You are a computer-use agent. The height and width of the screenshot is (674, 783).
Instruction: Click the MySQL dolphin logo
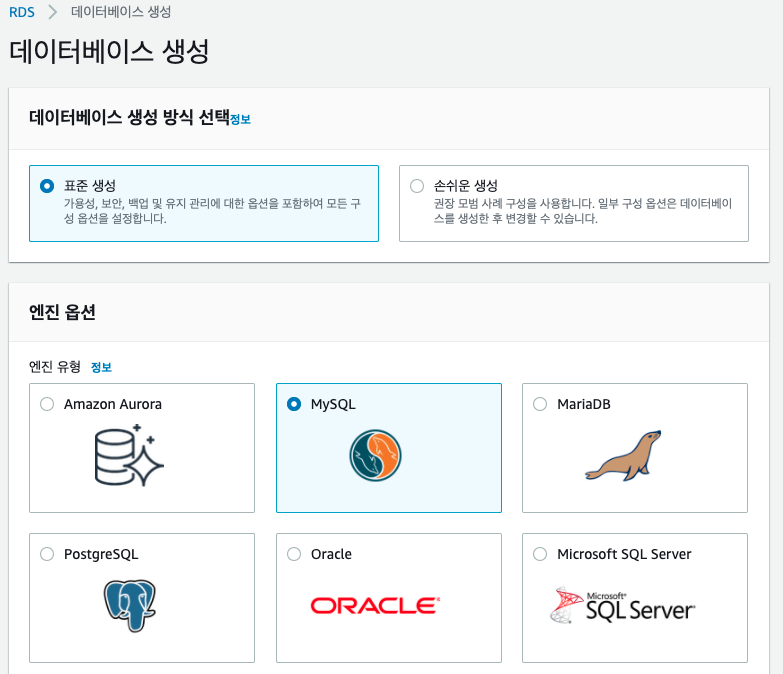(376, 455)
